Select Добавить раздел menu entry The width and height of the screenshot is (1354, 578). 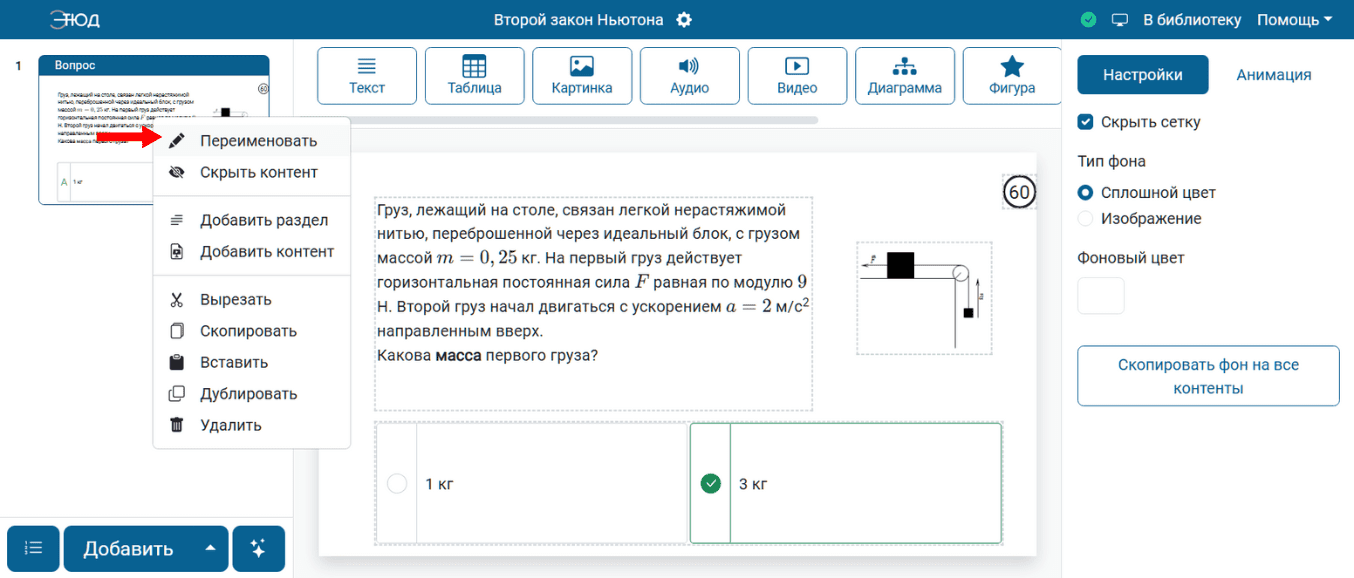coord(252,220)
